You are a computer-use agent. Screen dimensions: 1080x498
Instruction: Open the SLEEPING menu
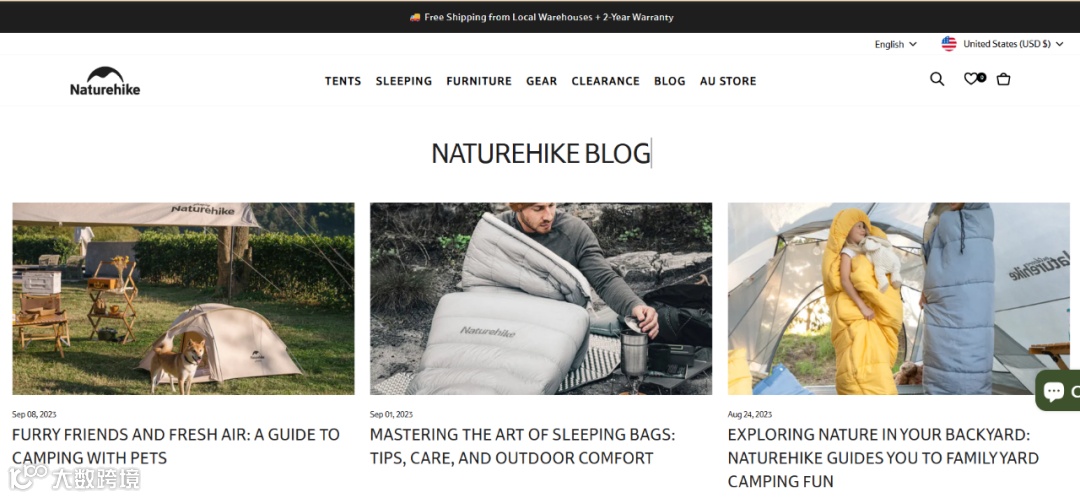tap(404, 81)
